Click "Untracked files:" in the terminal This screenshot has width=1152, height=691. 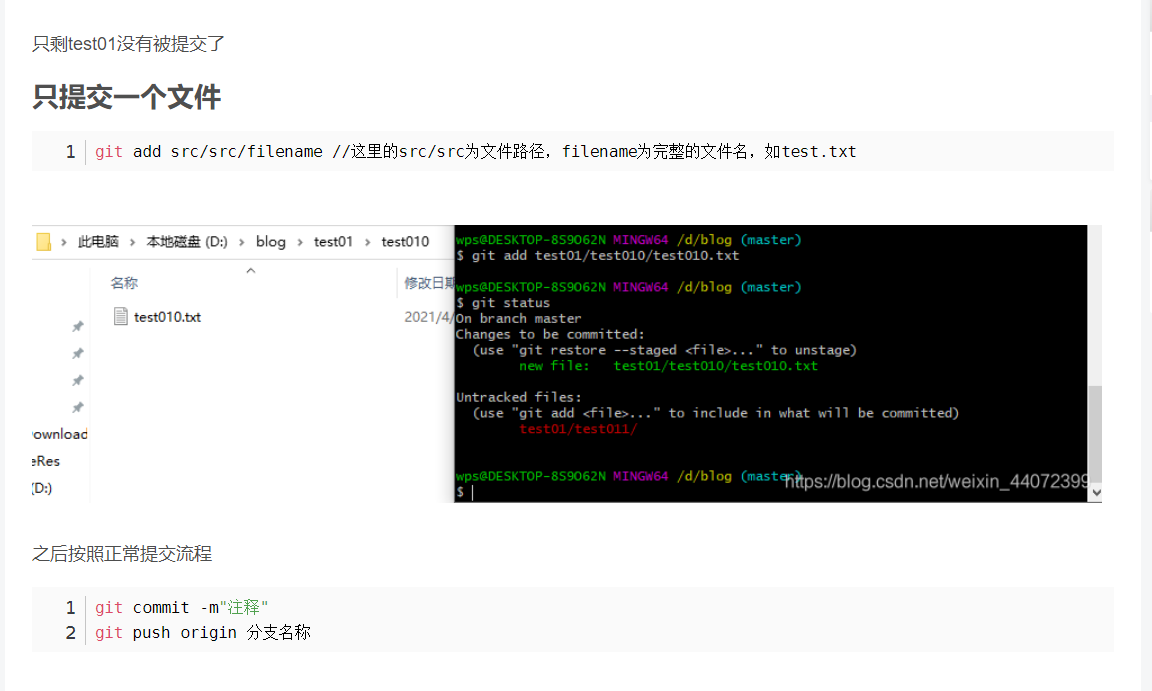click(519, 397)
